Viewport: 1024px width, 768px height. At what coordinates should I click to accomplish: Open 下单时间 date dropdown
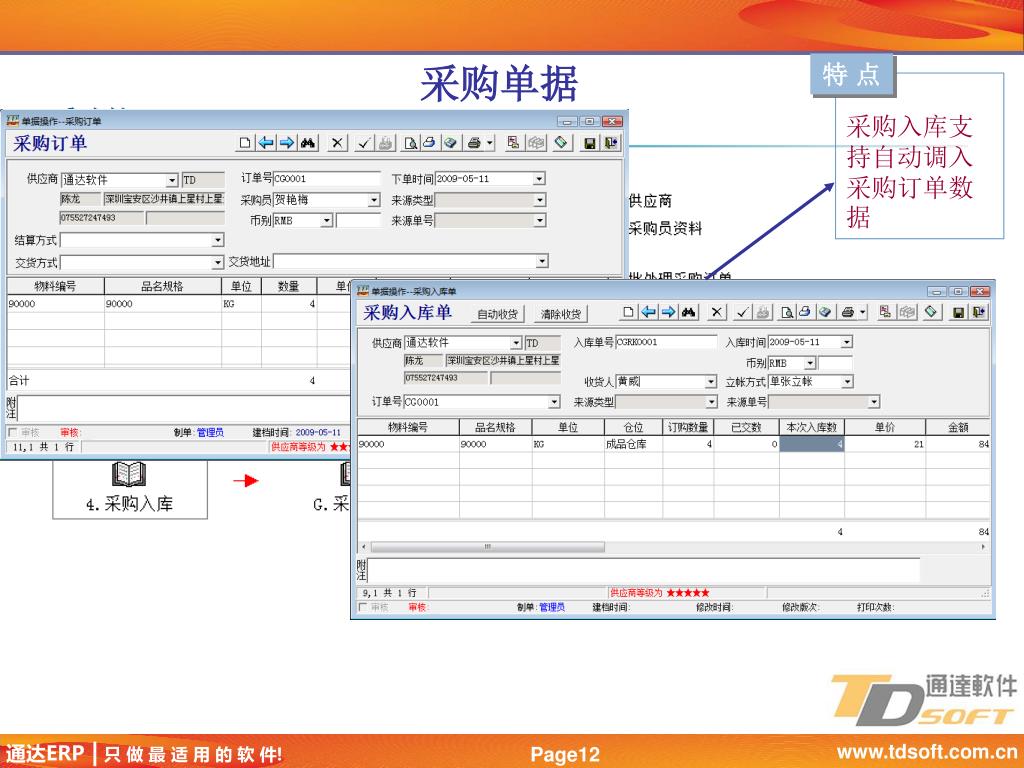coord(539,179)
